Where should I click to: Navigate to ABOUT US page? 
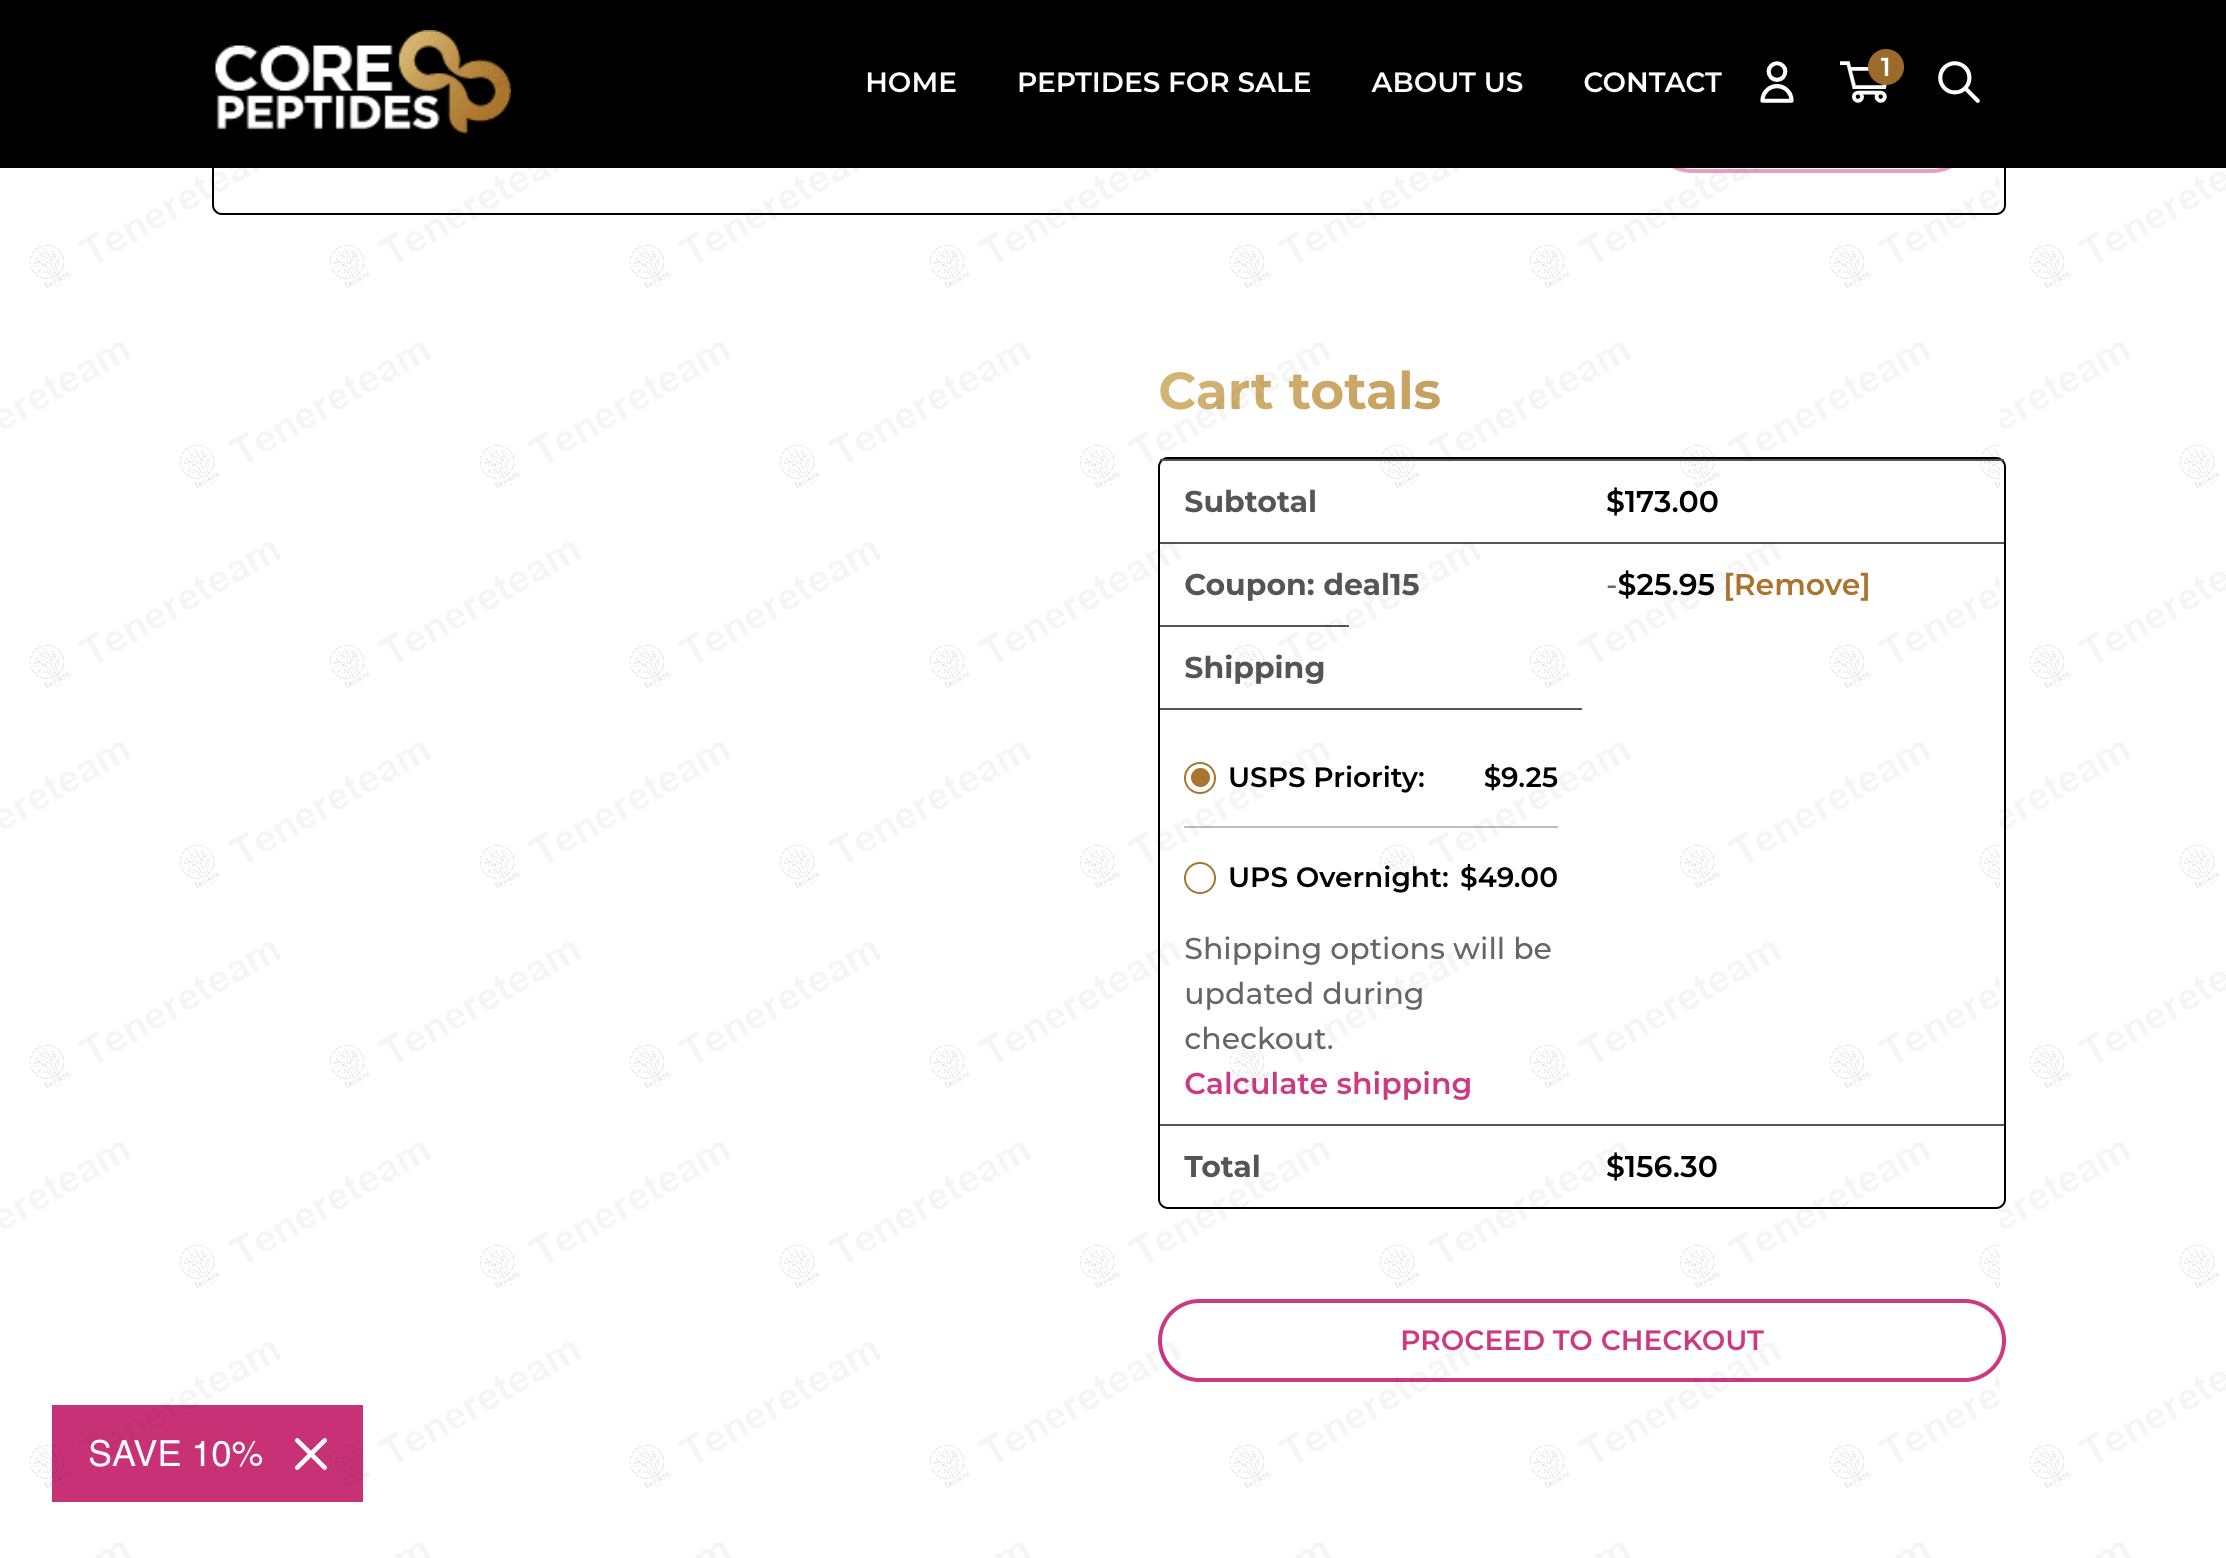[1446, 82]
